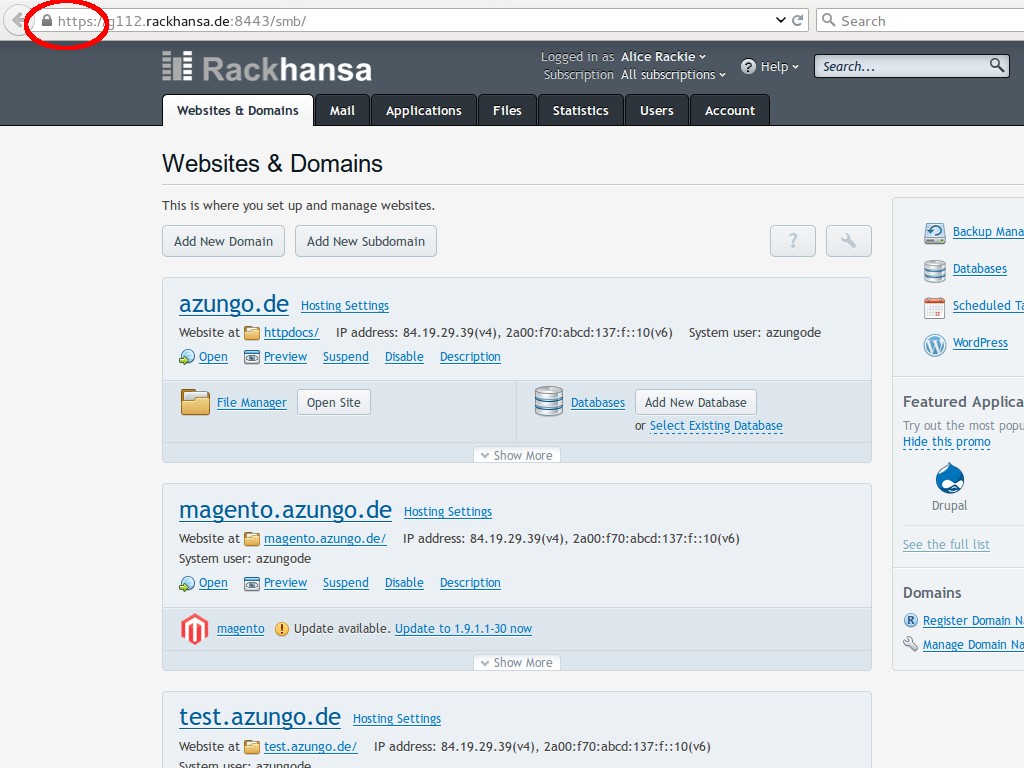Open the httpdocs/ folder link
This screenshot has height=768, width=1024.
click(291, 332)
